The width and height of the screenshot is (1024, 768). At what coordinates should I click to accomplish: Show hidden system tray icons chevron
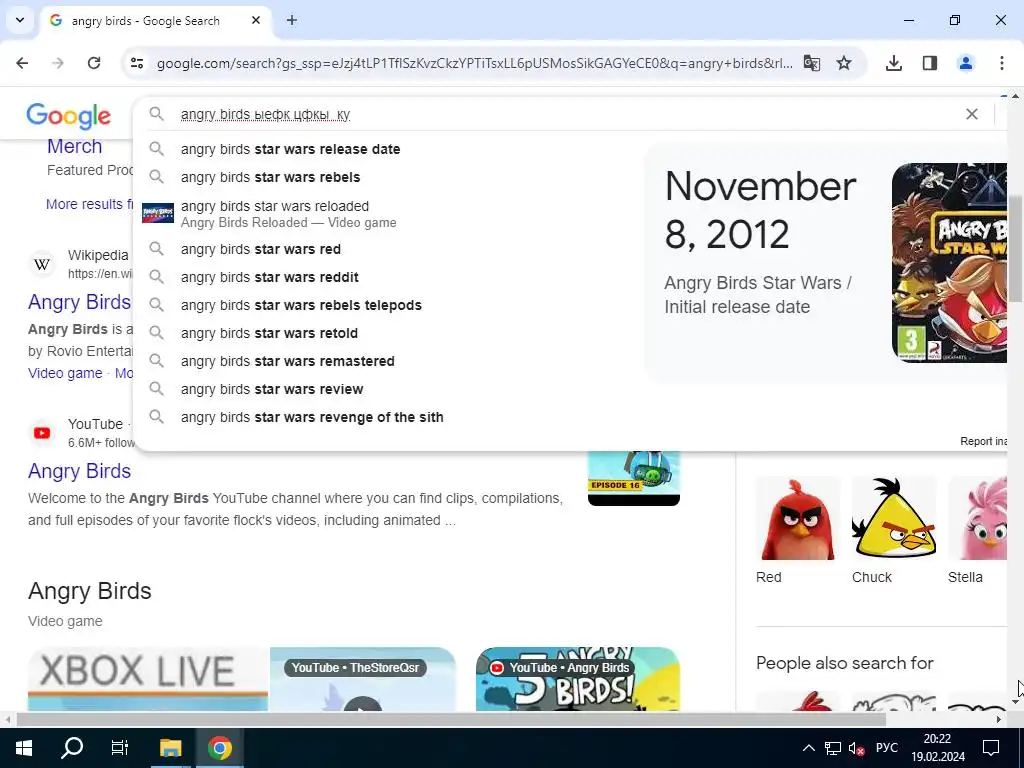coord(808,748)
